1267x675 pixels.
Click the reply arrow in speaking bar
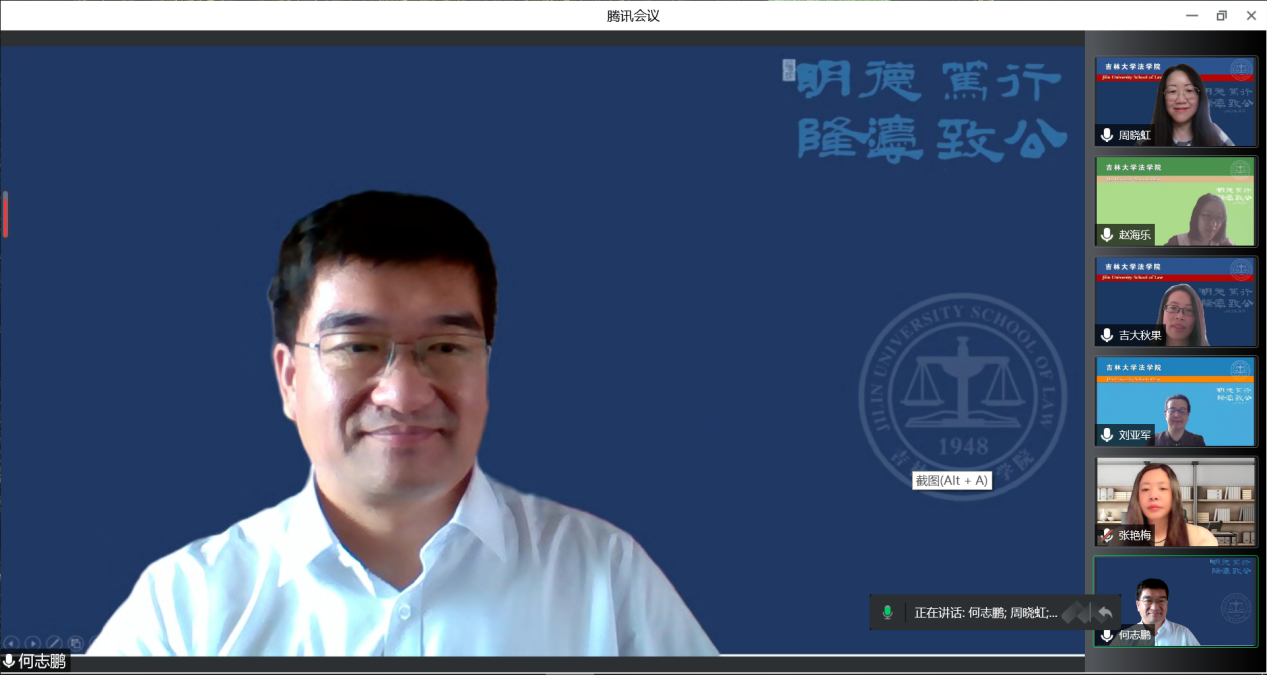click(x=1104, y=612)
